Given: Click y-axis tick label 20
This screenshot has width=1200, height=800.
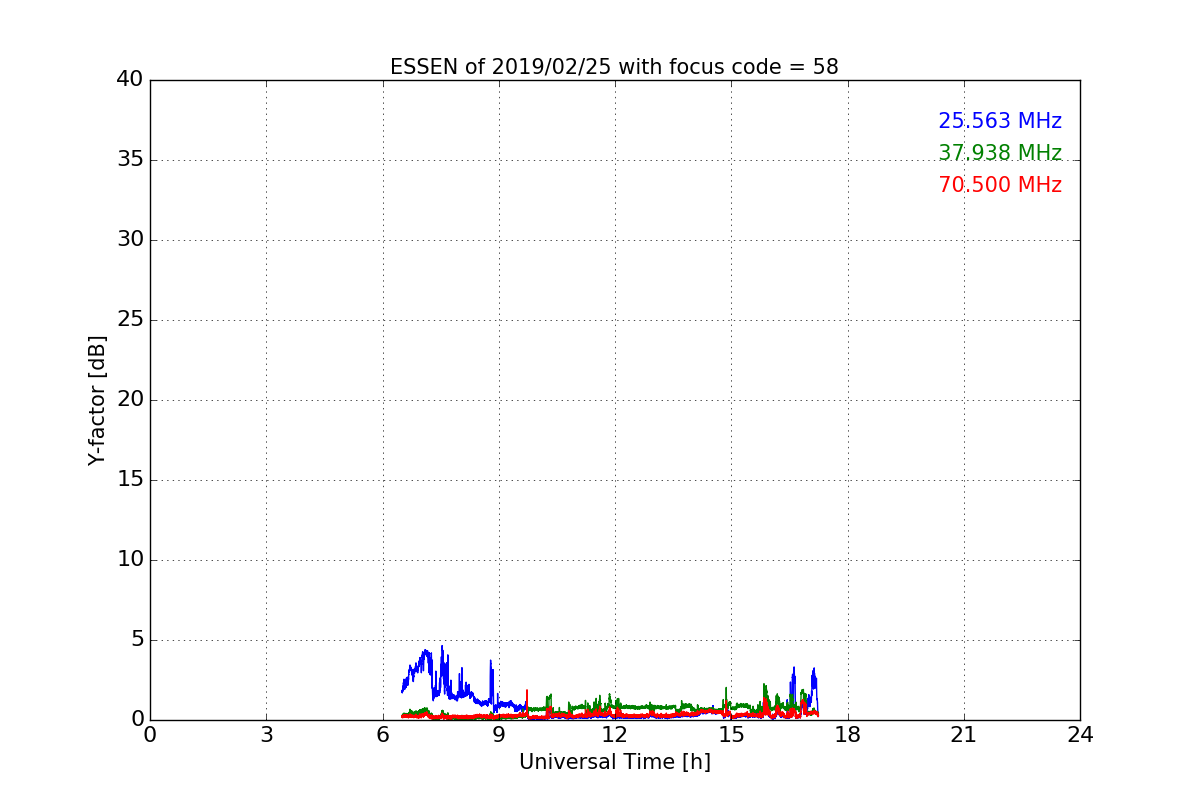Looking at the screenshot, I should tap(130, 400).
